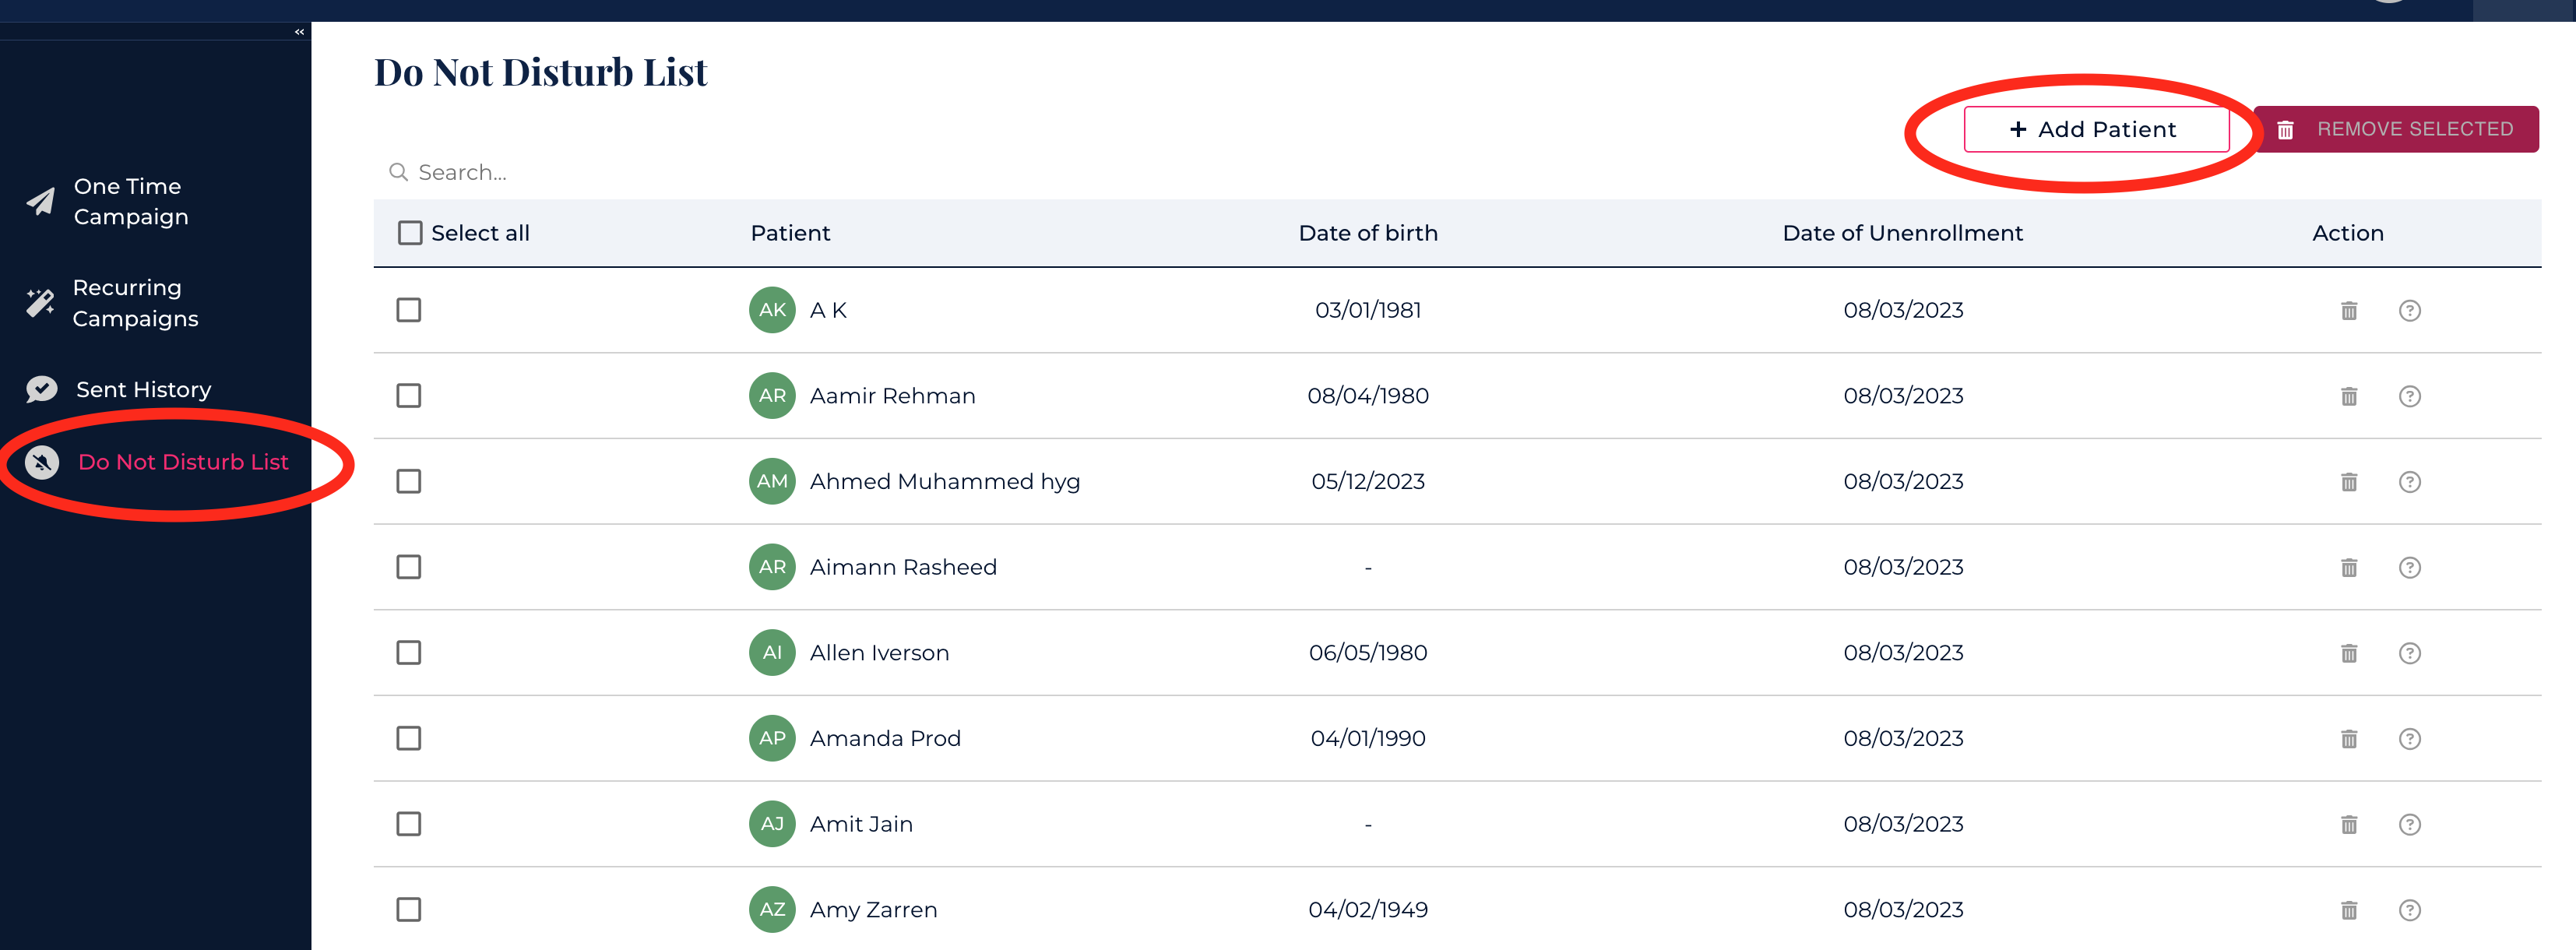Go to Recurring Campaigns in sidebar
The width and height of the screenshot is (2576, 950).
135,303
